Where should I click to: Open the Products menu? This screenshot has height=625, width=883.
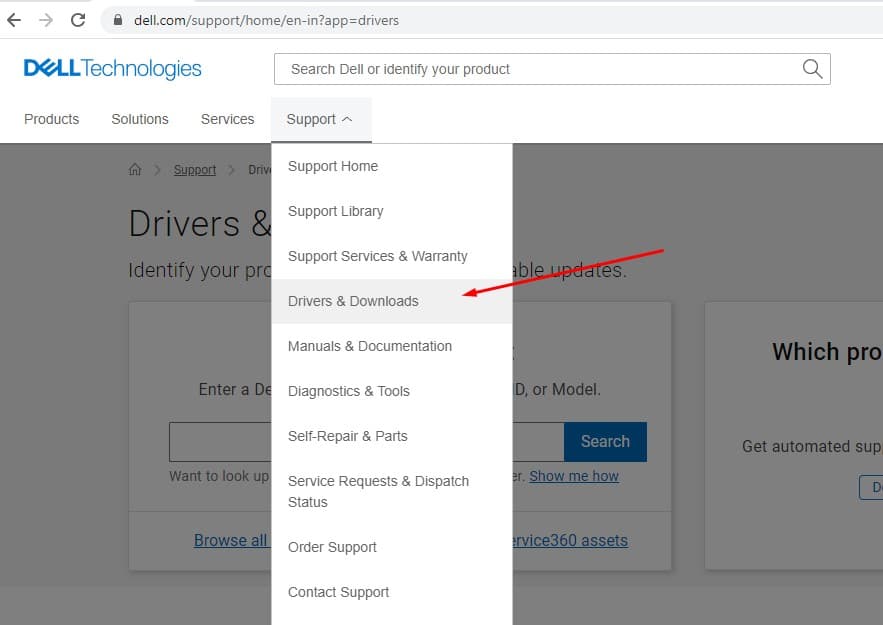pyautogui.click(x=51, y=119)
